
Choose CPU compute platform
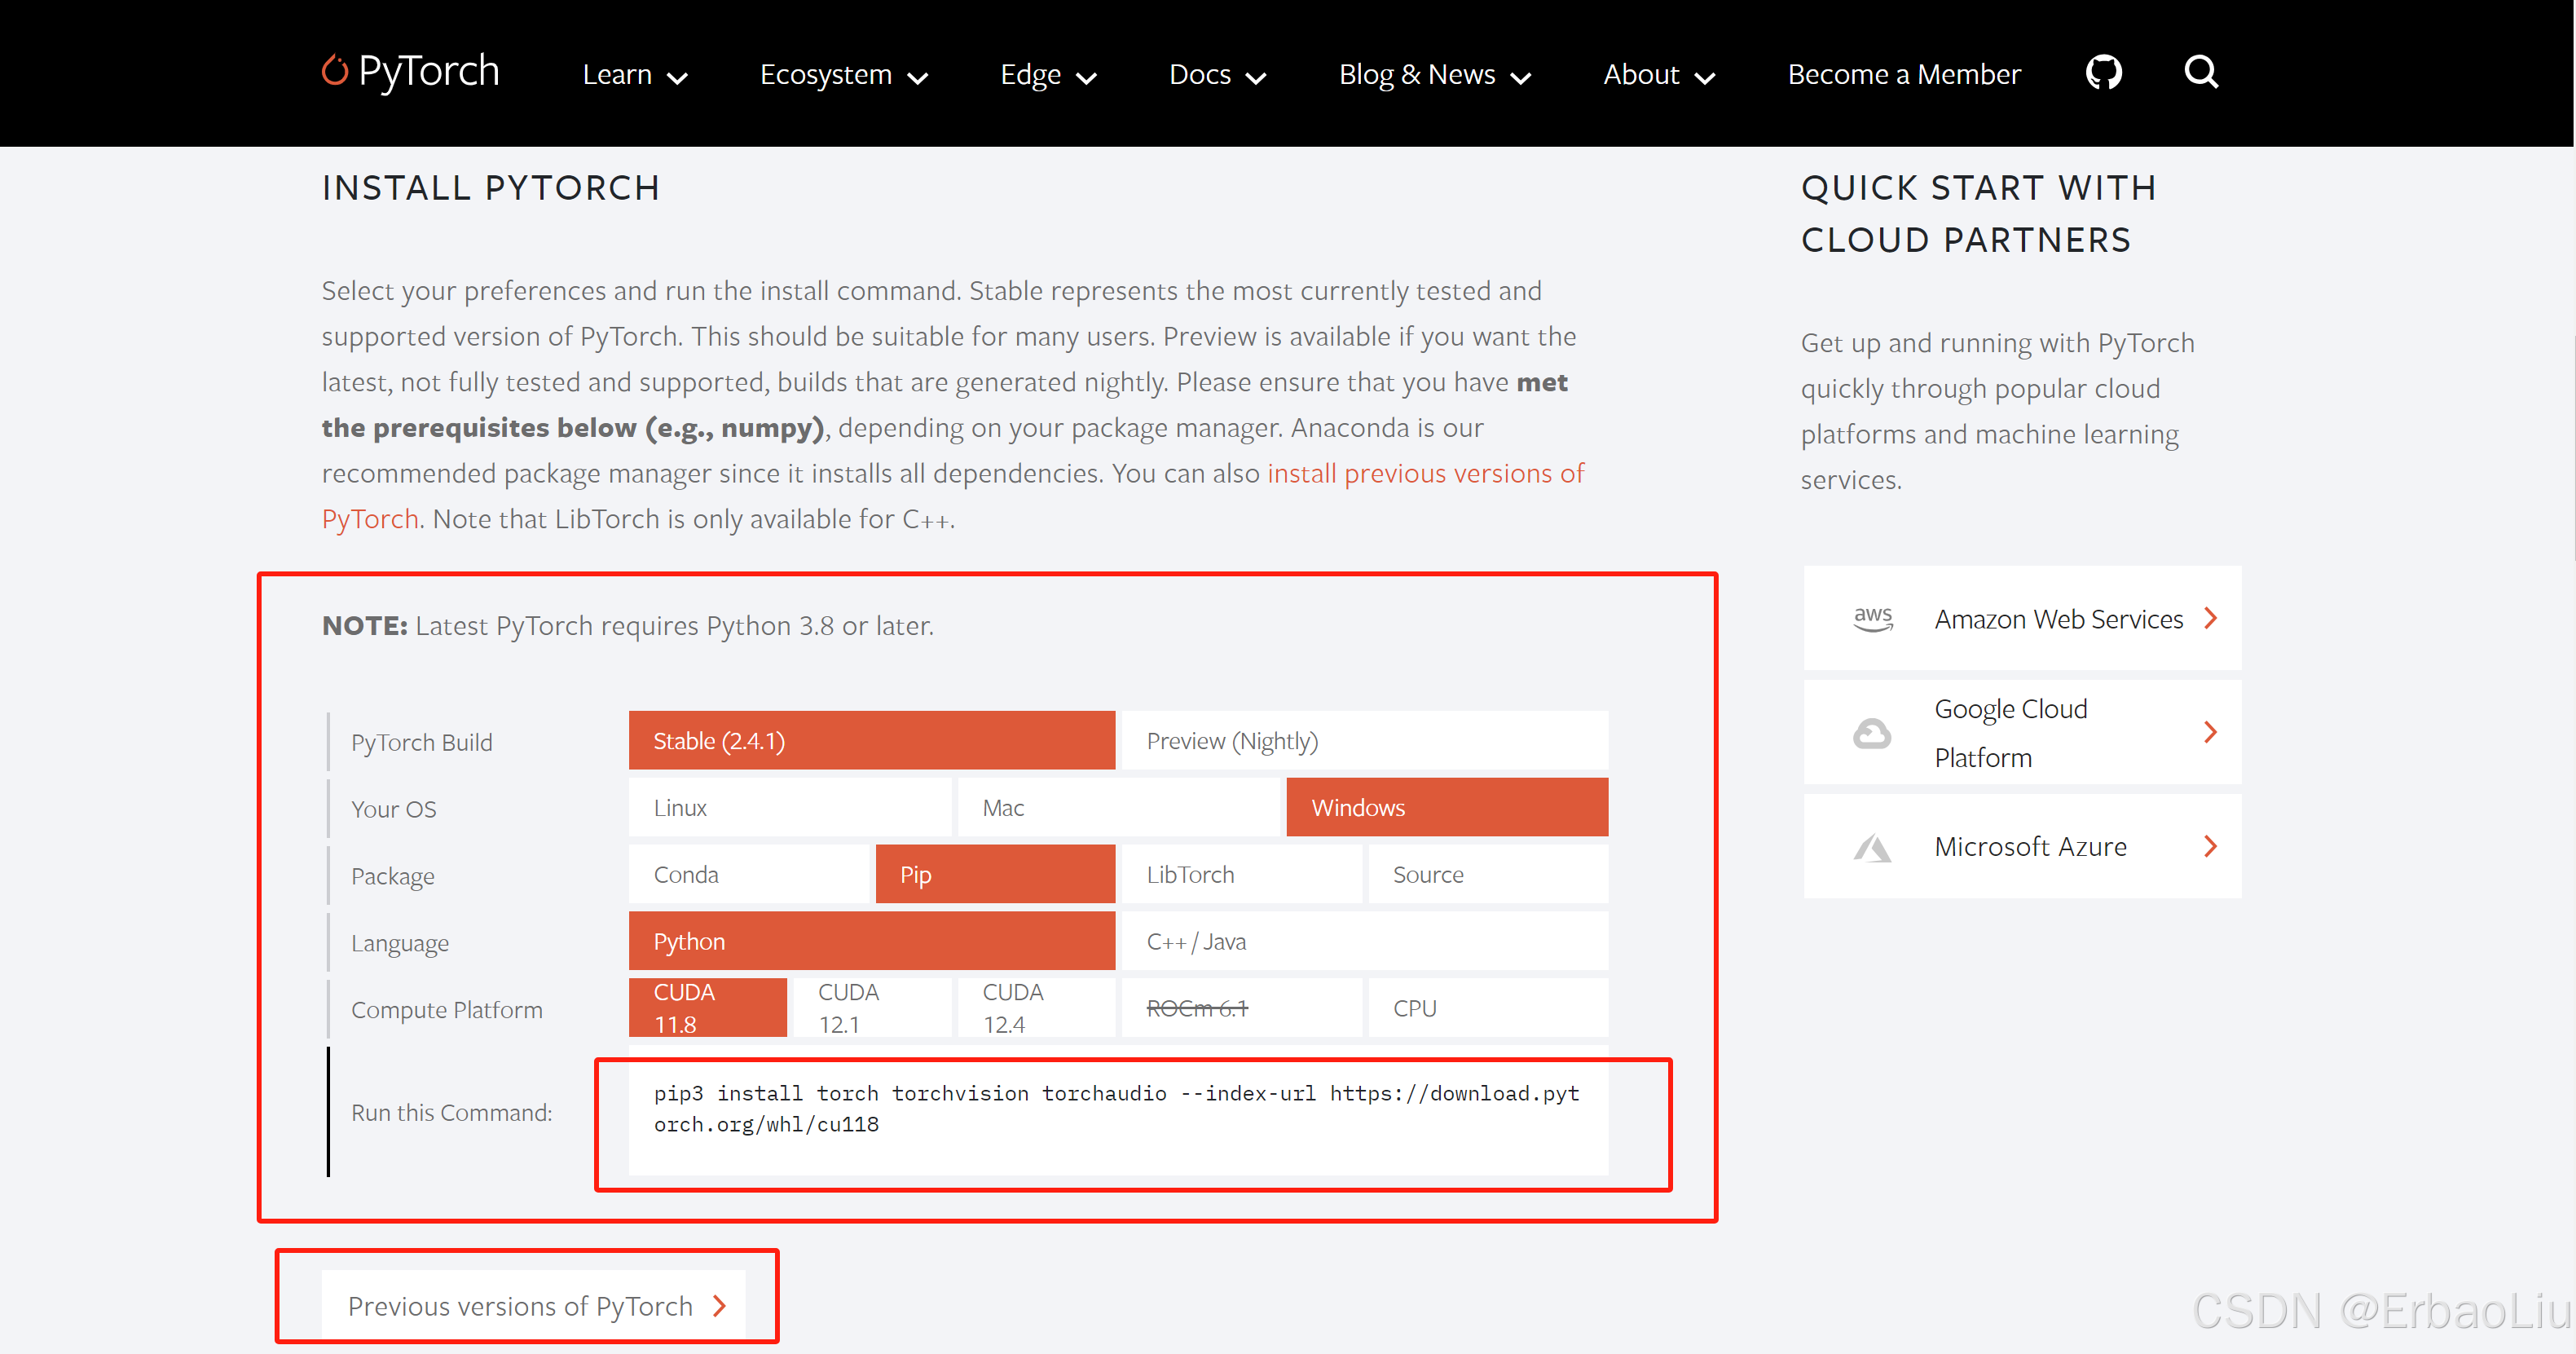tap(1489, 1008)
